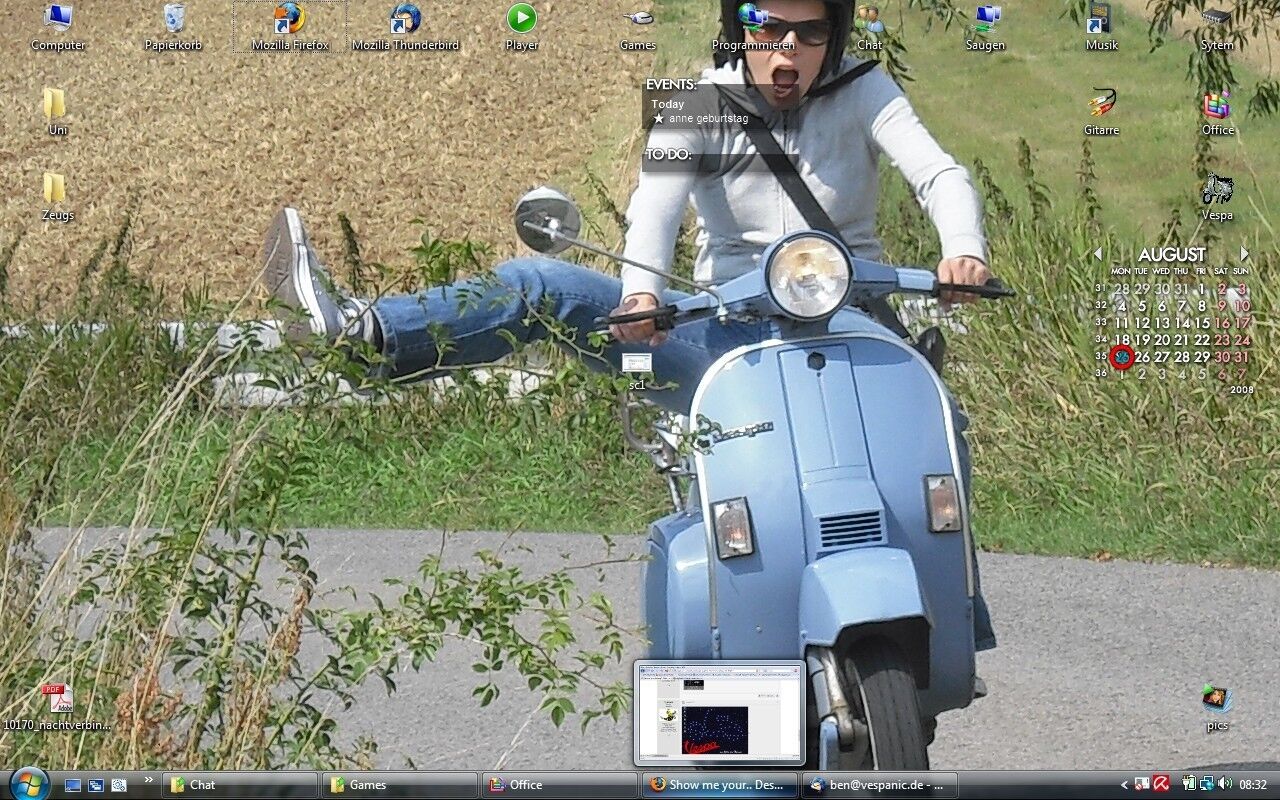Image resolution: width=1280 pixels, height=800 pixels.
Task: Click the volume speaker tray icon
Action: coord(1225,784)
